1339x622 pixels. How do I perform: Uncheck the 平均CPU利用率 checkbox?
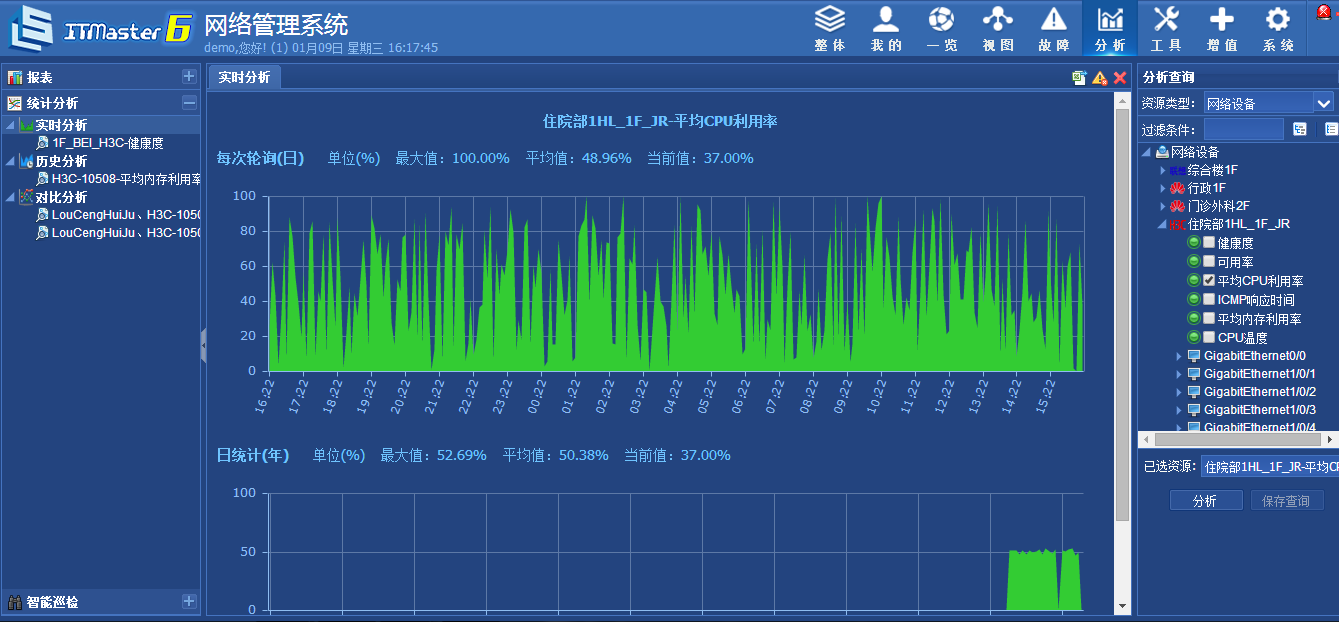[1209, 281]
